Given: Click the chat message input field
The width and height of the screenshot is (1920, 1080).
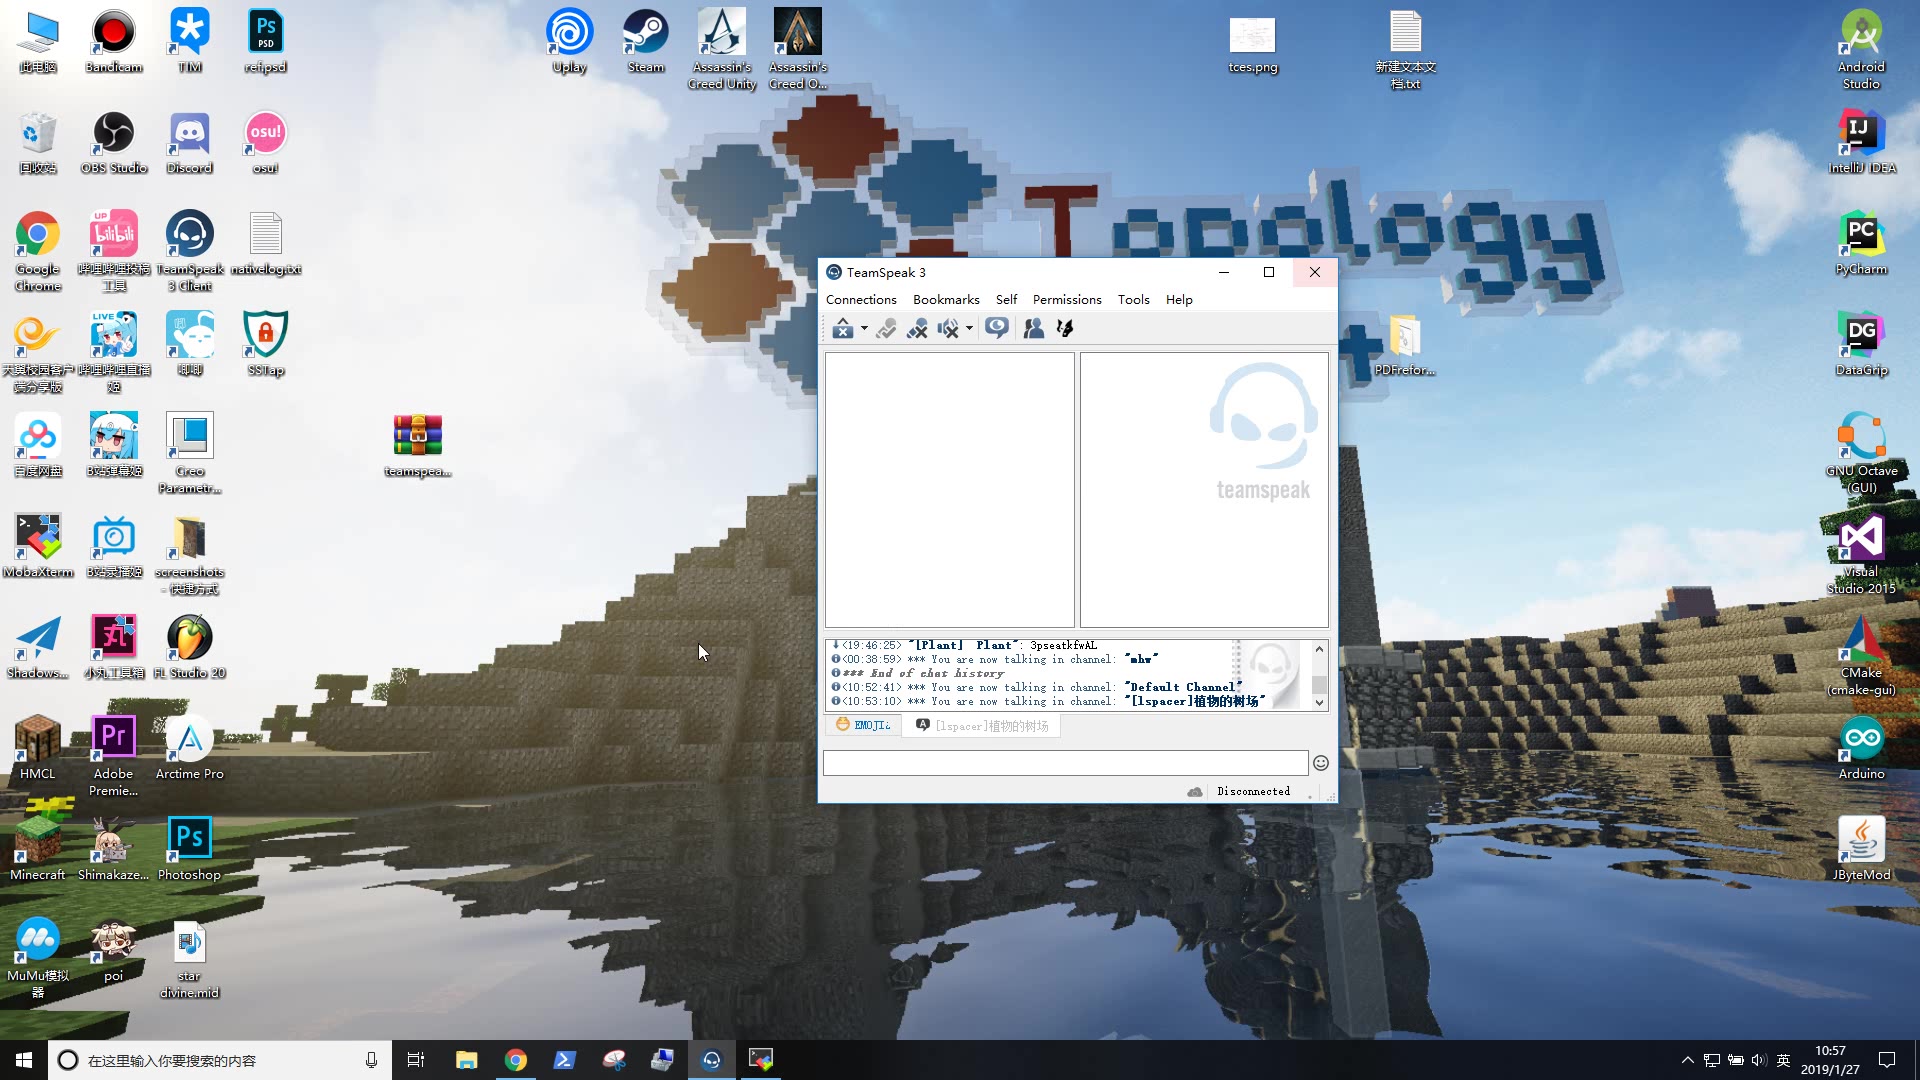Looking at the screenshot, I should click(x=1065, y=761).
